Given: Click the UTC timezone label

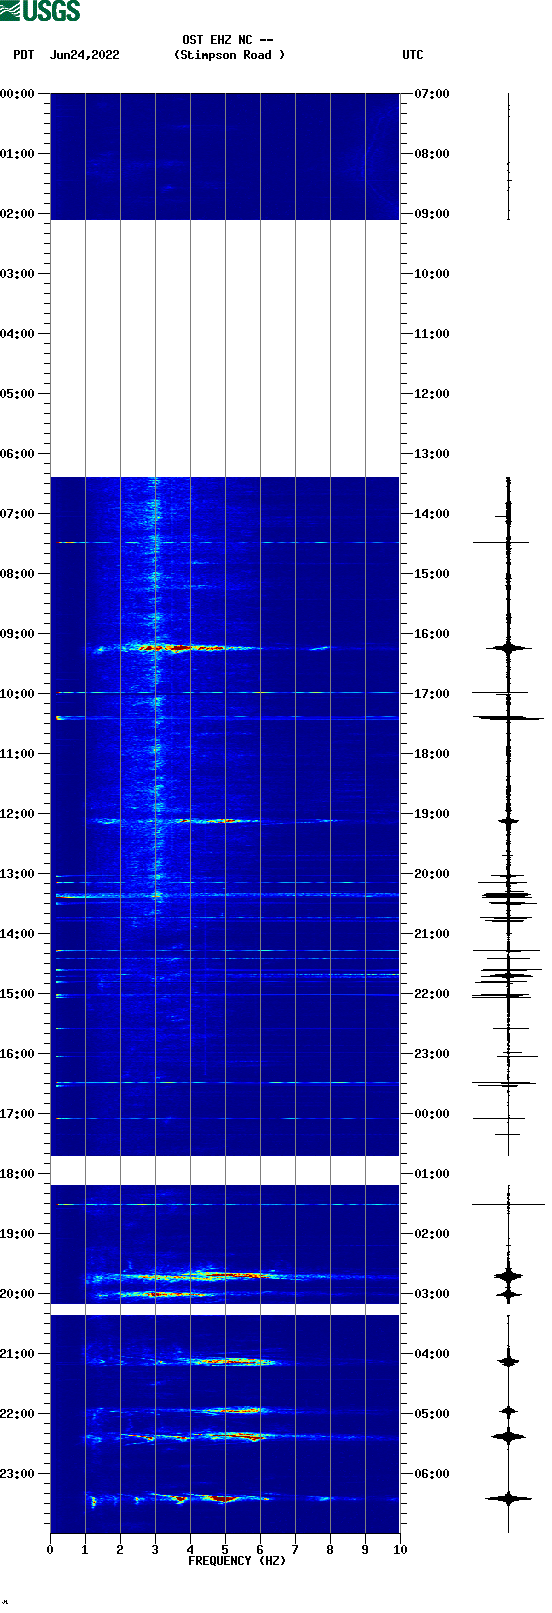Looking at the screenshot, I should (413, 55).
